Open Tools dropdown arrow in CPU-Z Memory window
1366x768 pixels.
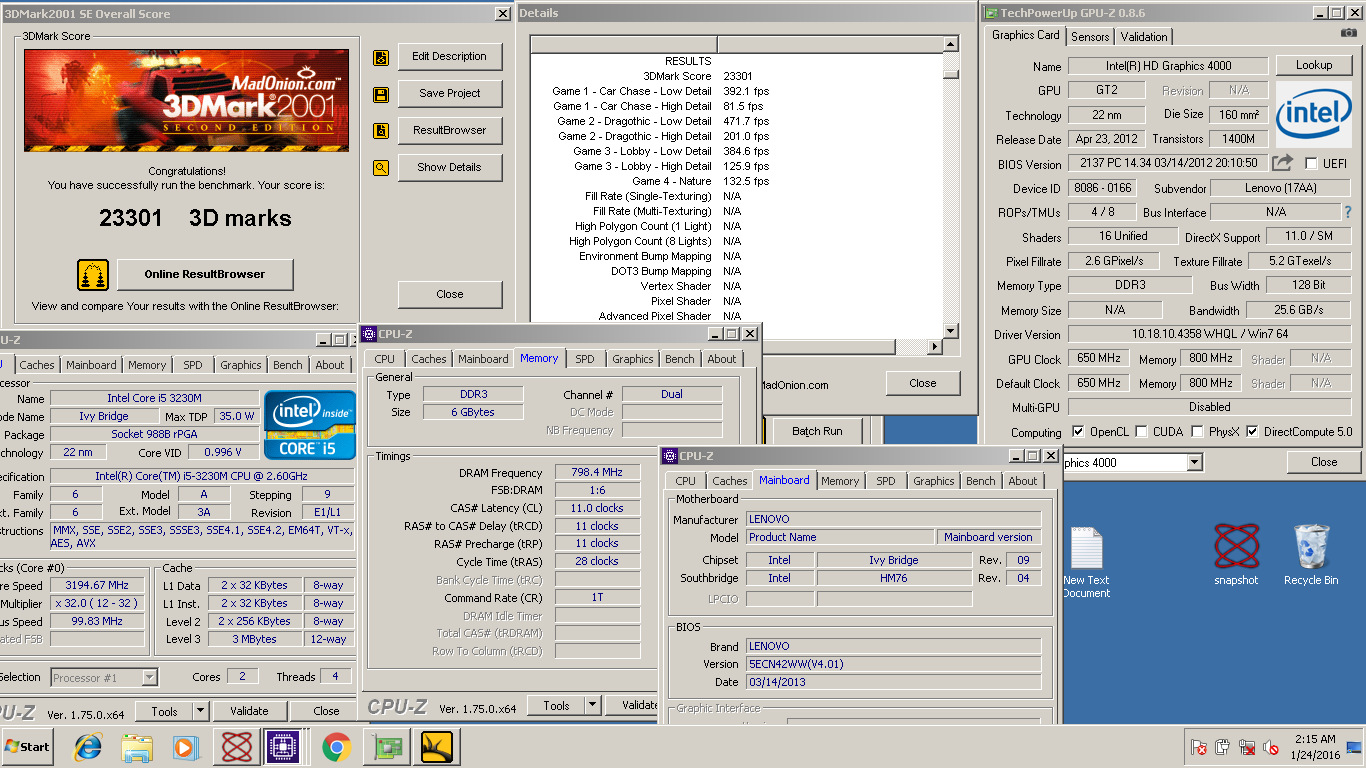tap(593, 706)
